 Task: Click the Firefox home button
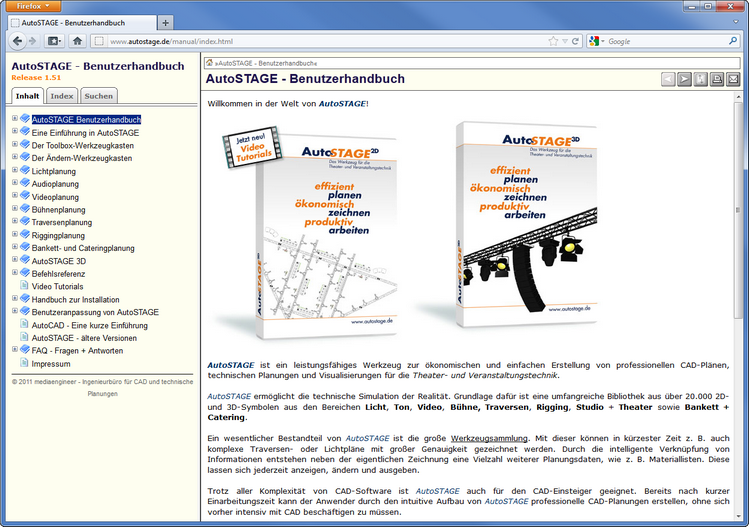point(77,41)
